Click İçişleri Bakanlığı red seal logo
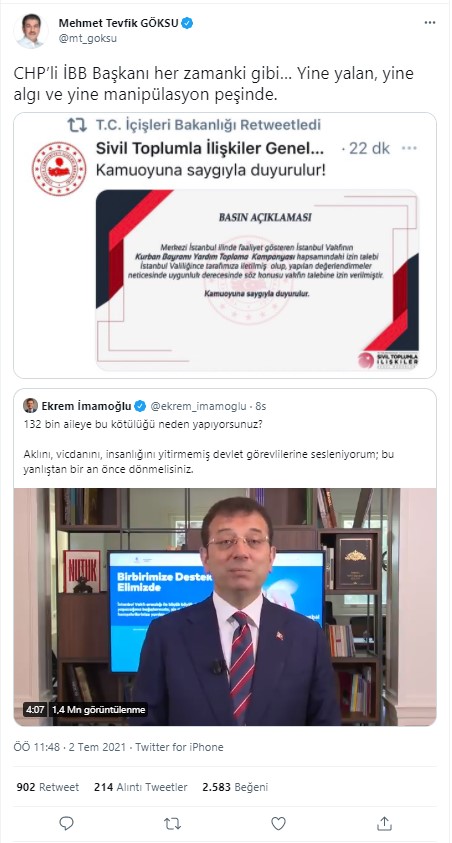The image size is (452, 843). coord(59,168)
